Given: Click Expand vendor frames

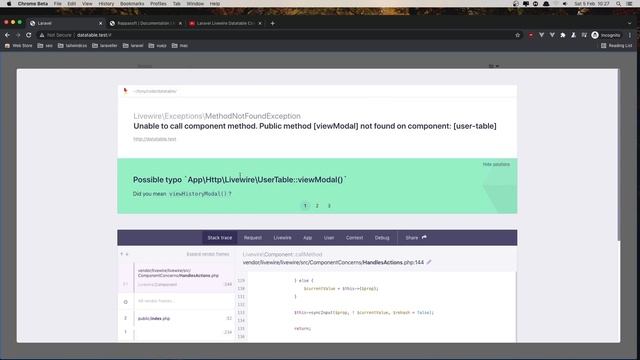Looking at the screenshot, I should (x=208, y=254).
